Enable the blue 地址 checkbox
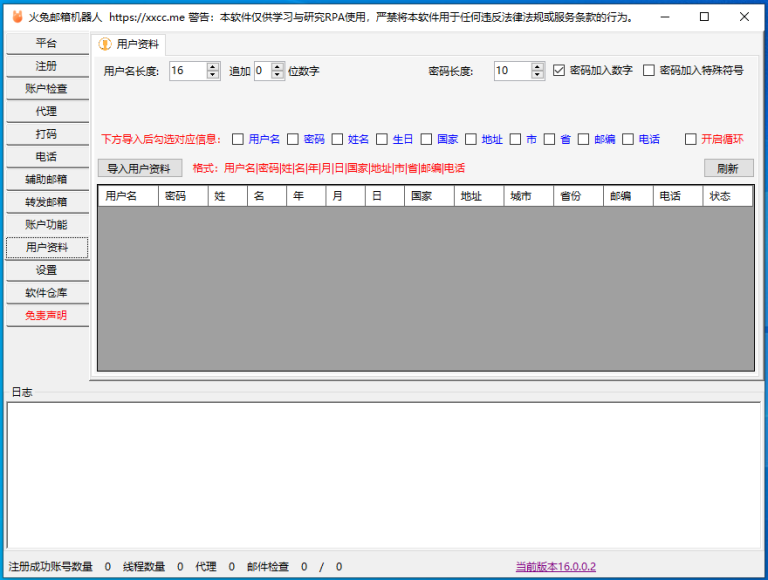768x580 pixels. point(471,139)
